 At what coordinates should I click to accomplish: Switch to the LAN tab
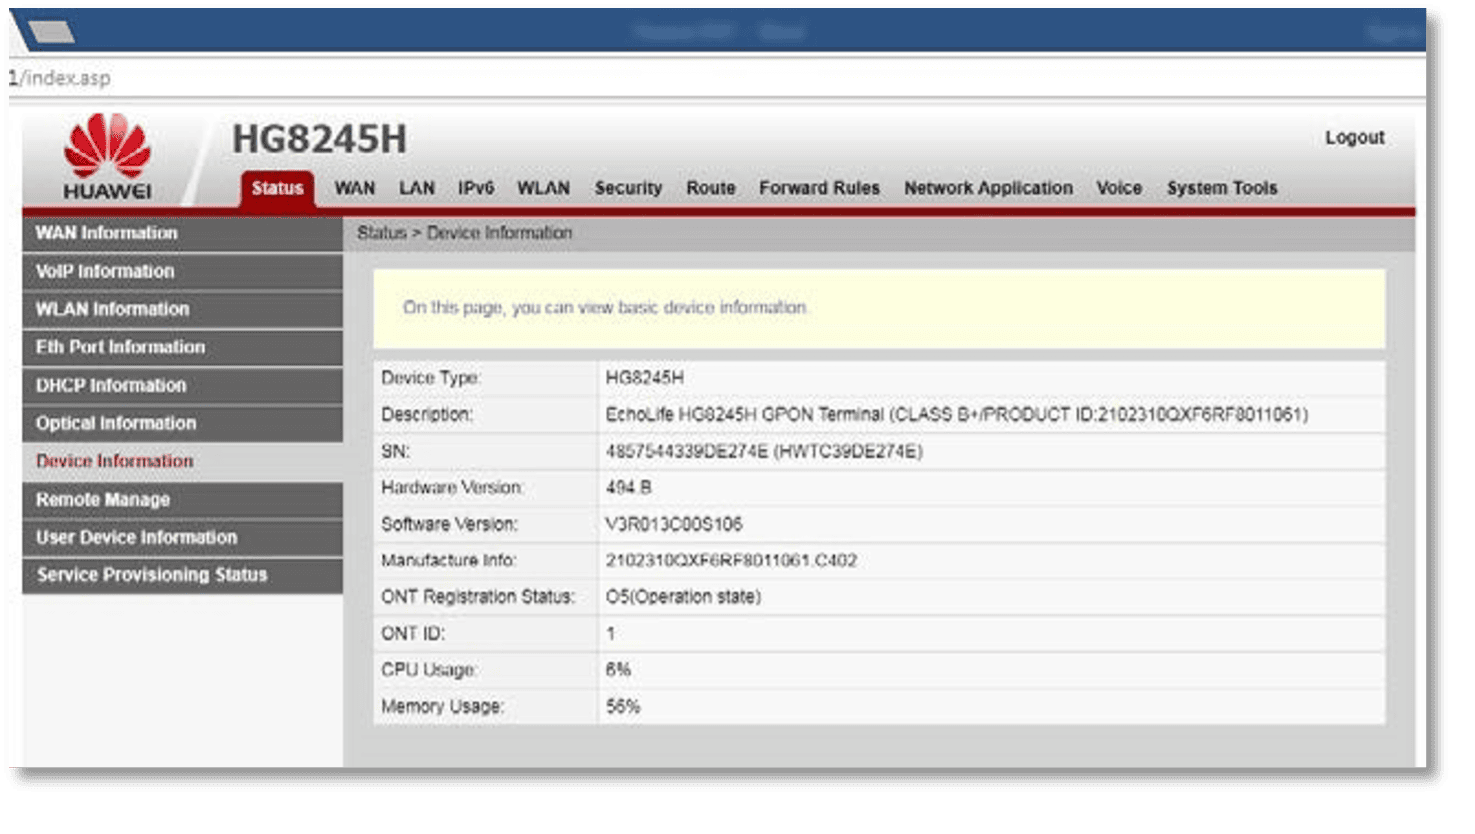pos(416,188)
